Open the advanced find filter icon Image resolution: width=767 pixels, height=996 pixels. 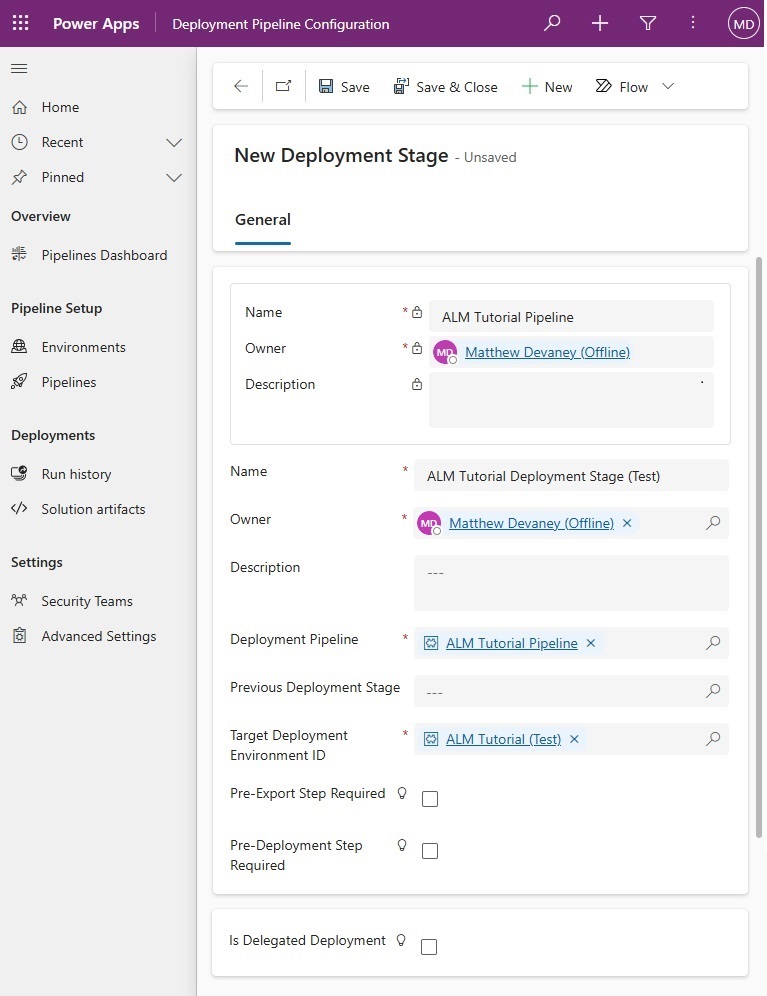click(x=648, y=24)
